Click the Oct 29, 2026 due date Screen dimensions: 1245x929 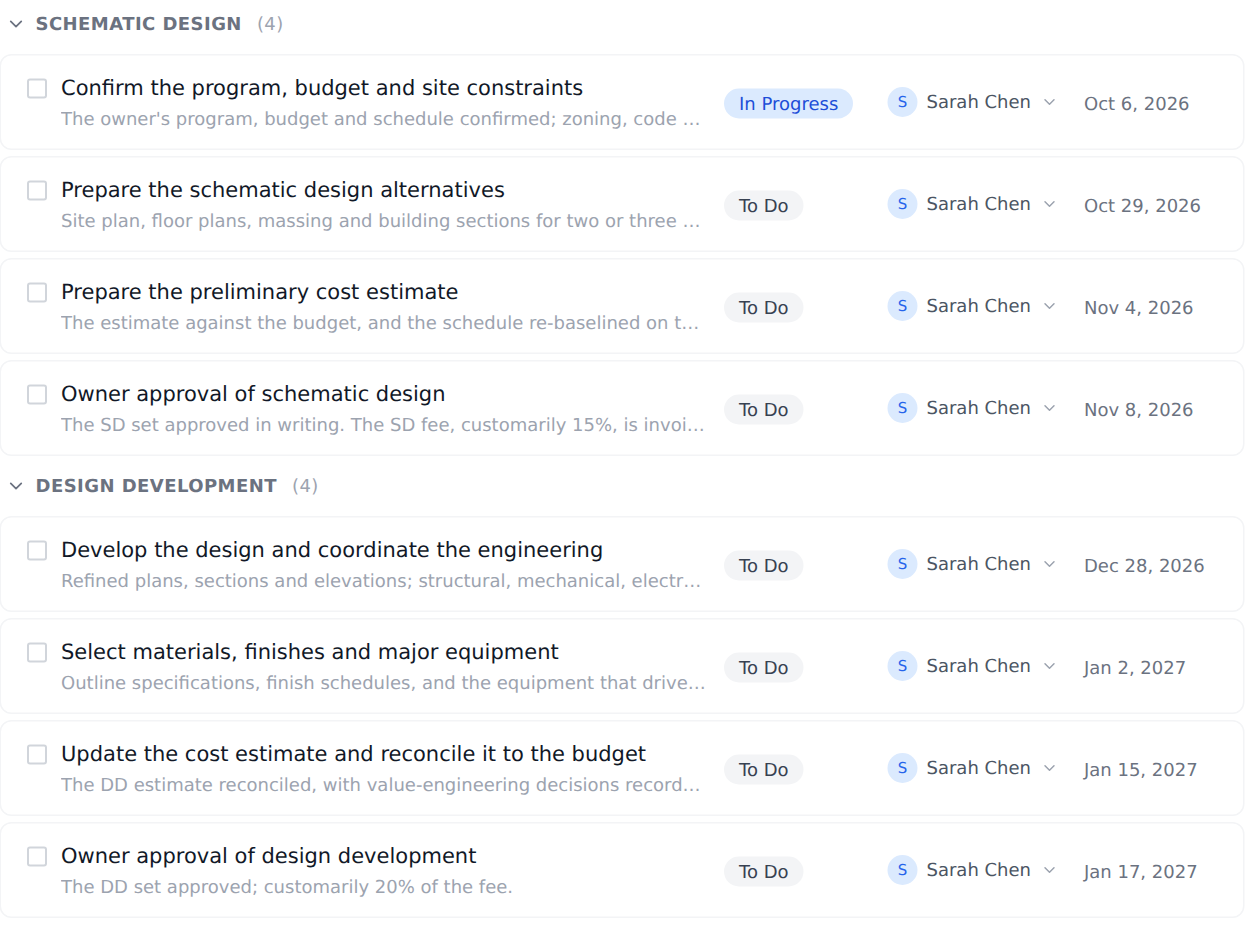[x=1142, y=206]
